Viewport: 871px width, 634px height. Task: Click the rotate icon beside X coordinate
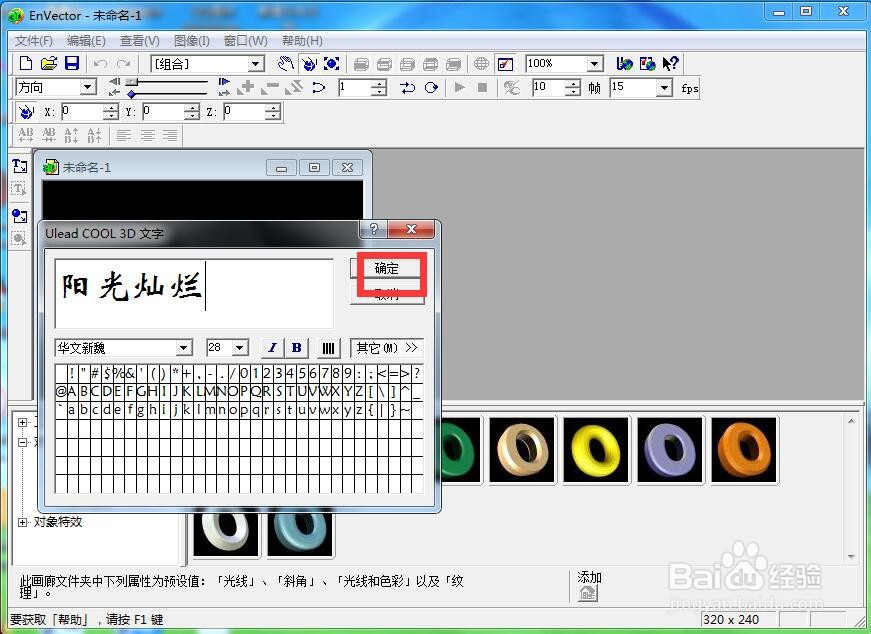coord(26,112)
